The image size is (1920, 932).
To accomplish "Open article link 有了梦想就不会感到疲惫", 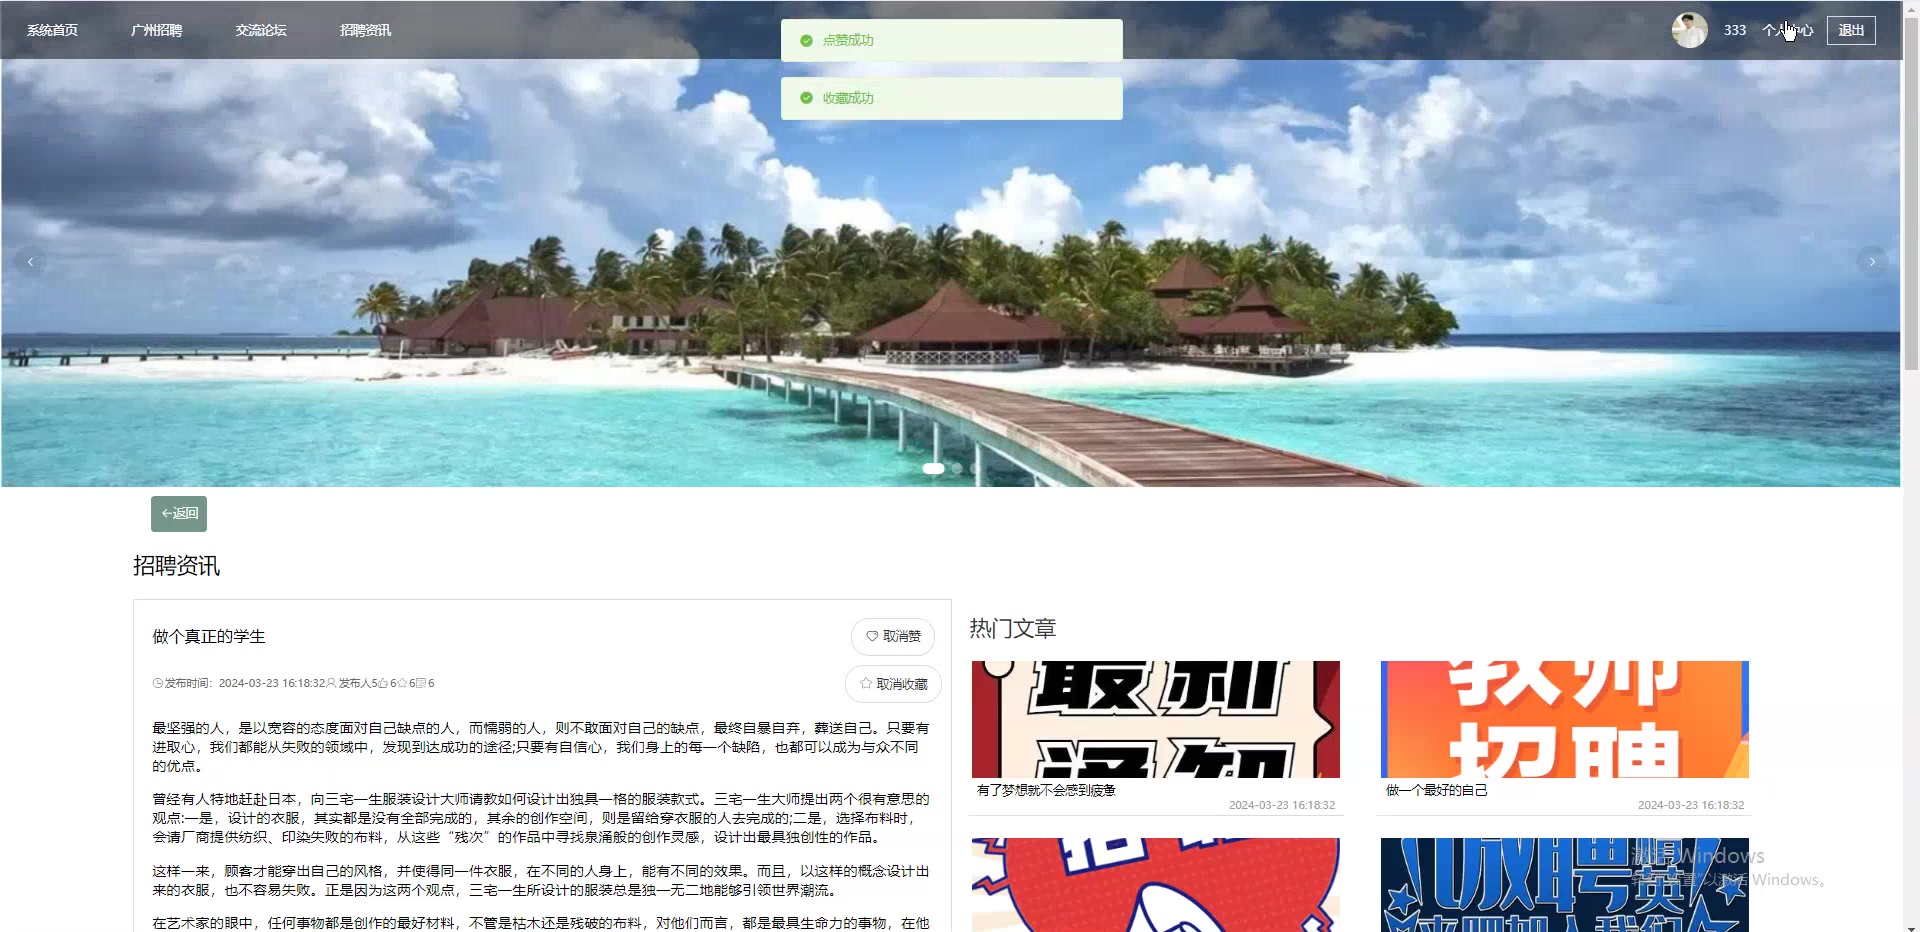I will point(1046,790).
